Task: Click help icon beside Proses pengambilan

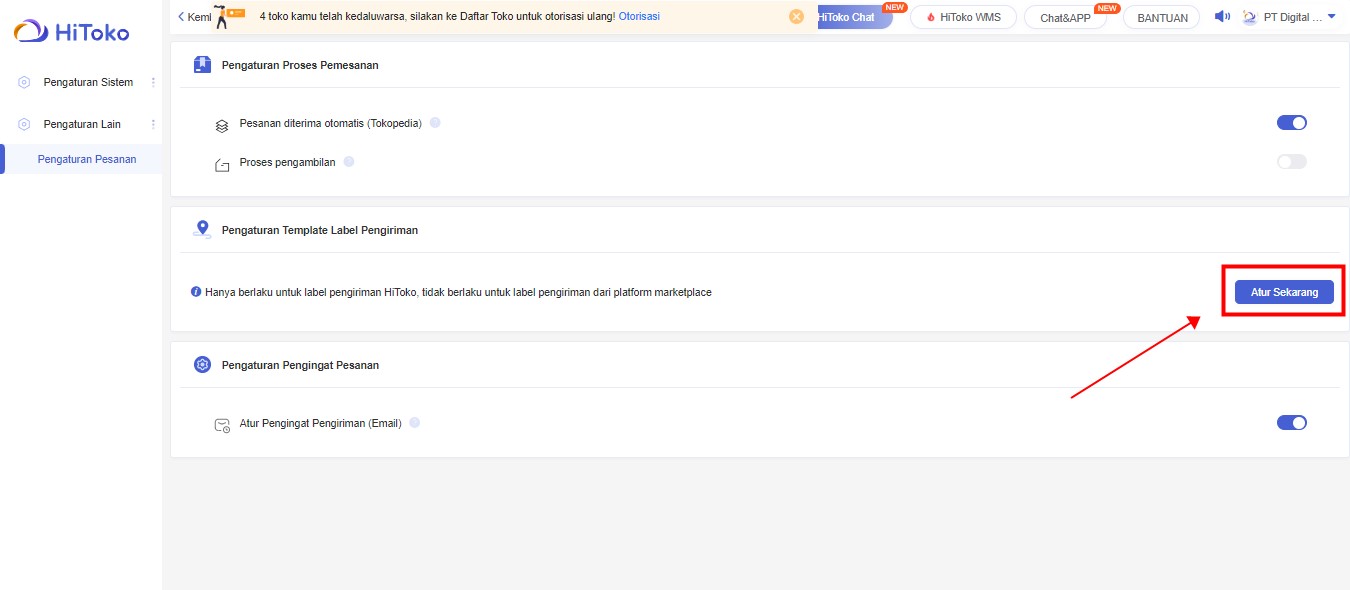Action: click(349, 162)
